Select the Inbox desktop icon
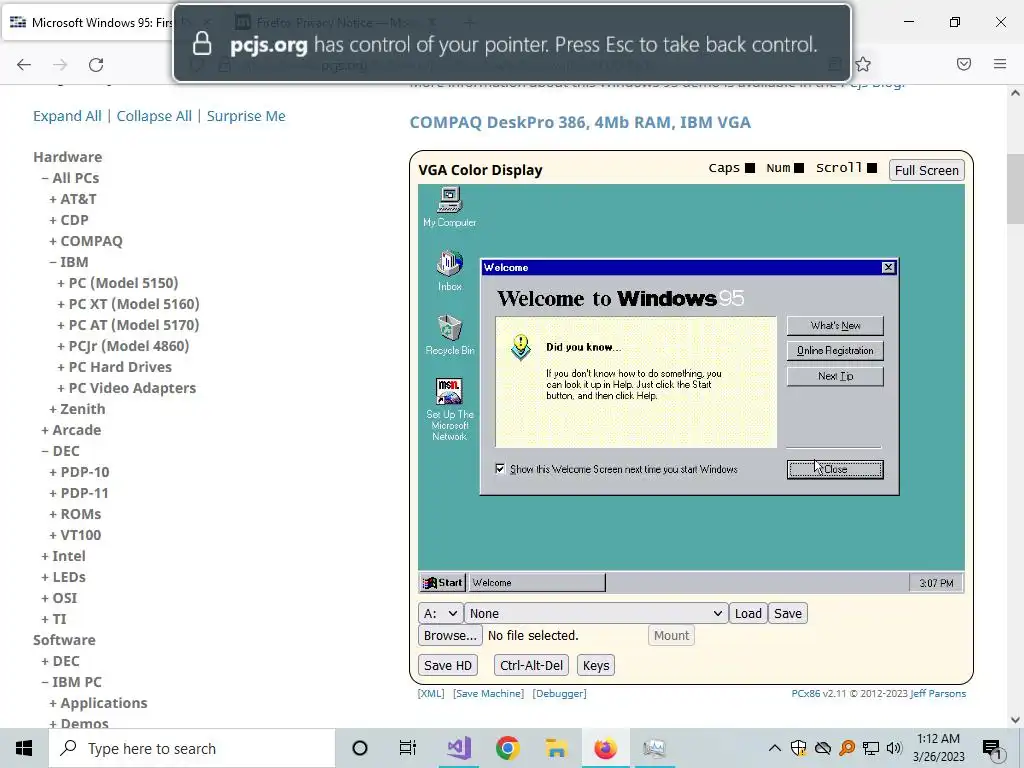 pyautogui.click(x=449, y=271)
